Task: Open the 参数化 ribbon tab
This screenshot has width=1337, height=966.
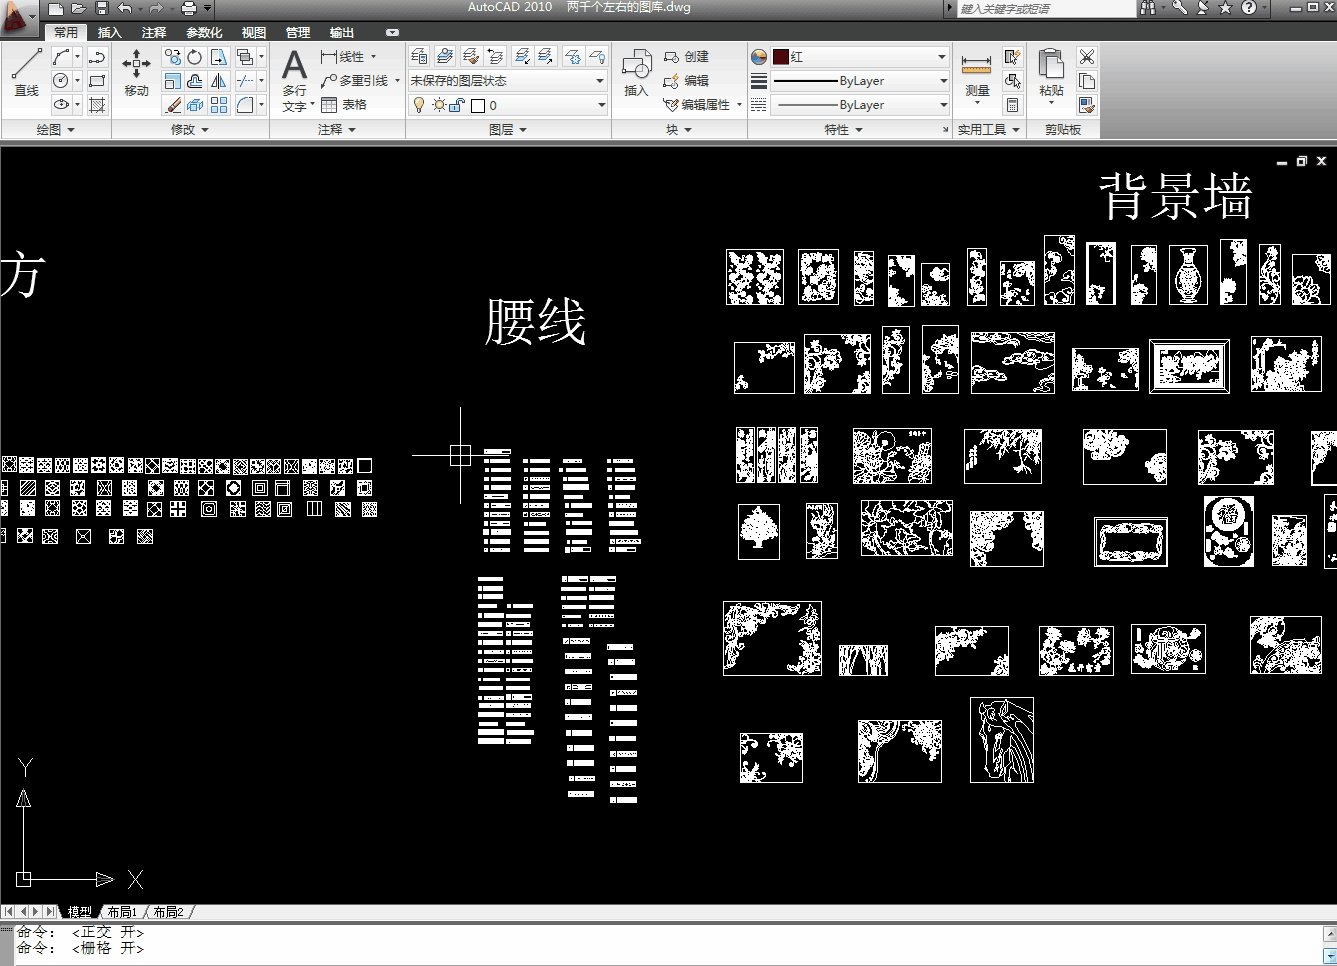Action: [204, 33]
